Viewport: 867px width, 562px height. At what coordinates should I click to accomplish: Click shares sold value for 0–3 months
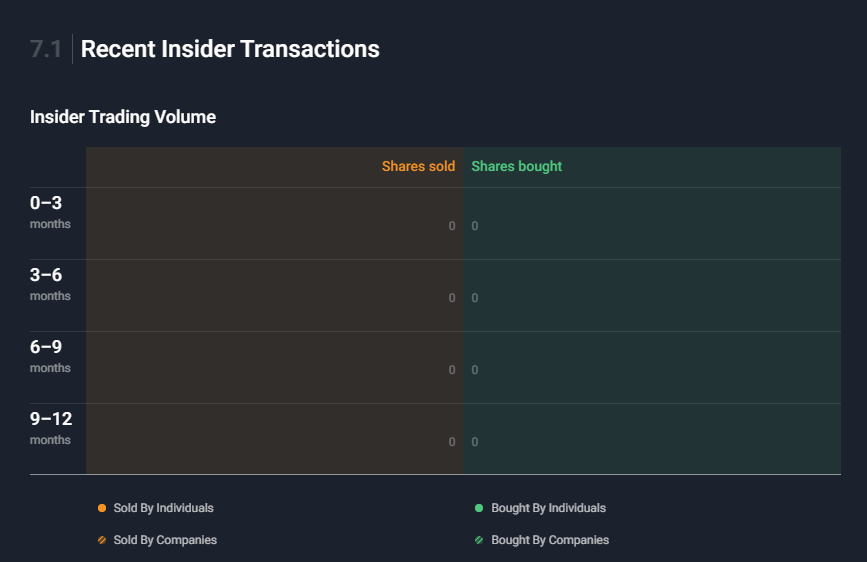point(452,226)
